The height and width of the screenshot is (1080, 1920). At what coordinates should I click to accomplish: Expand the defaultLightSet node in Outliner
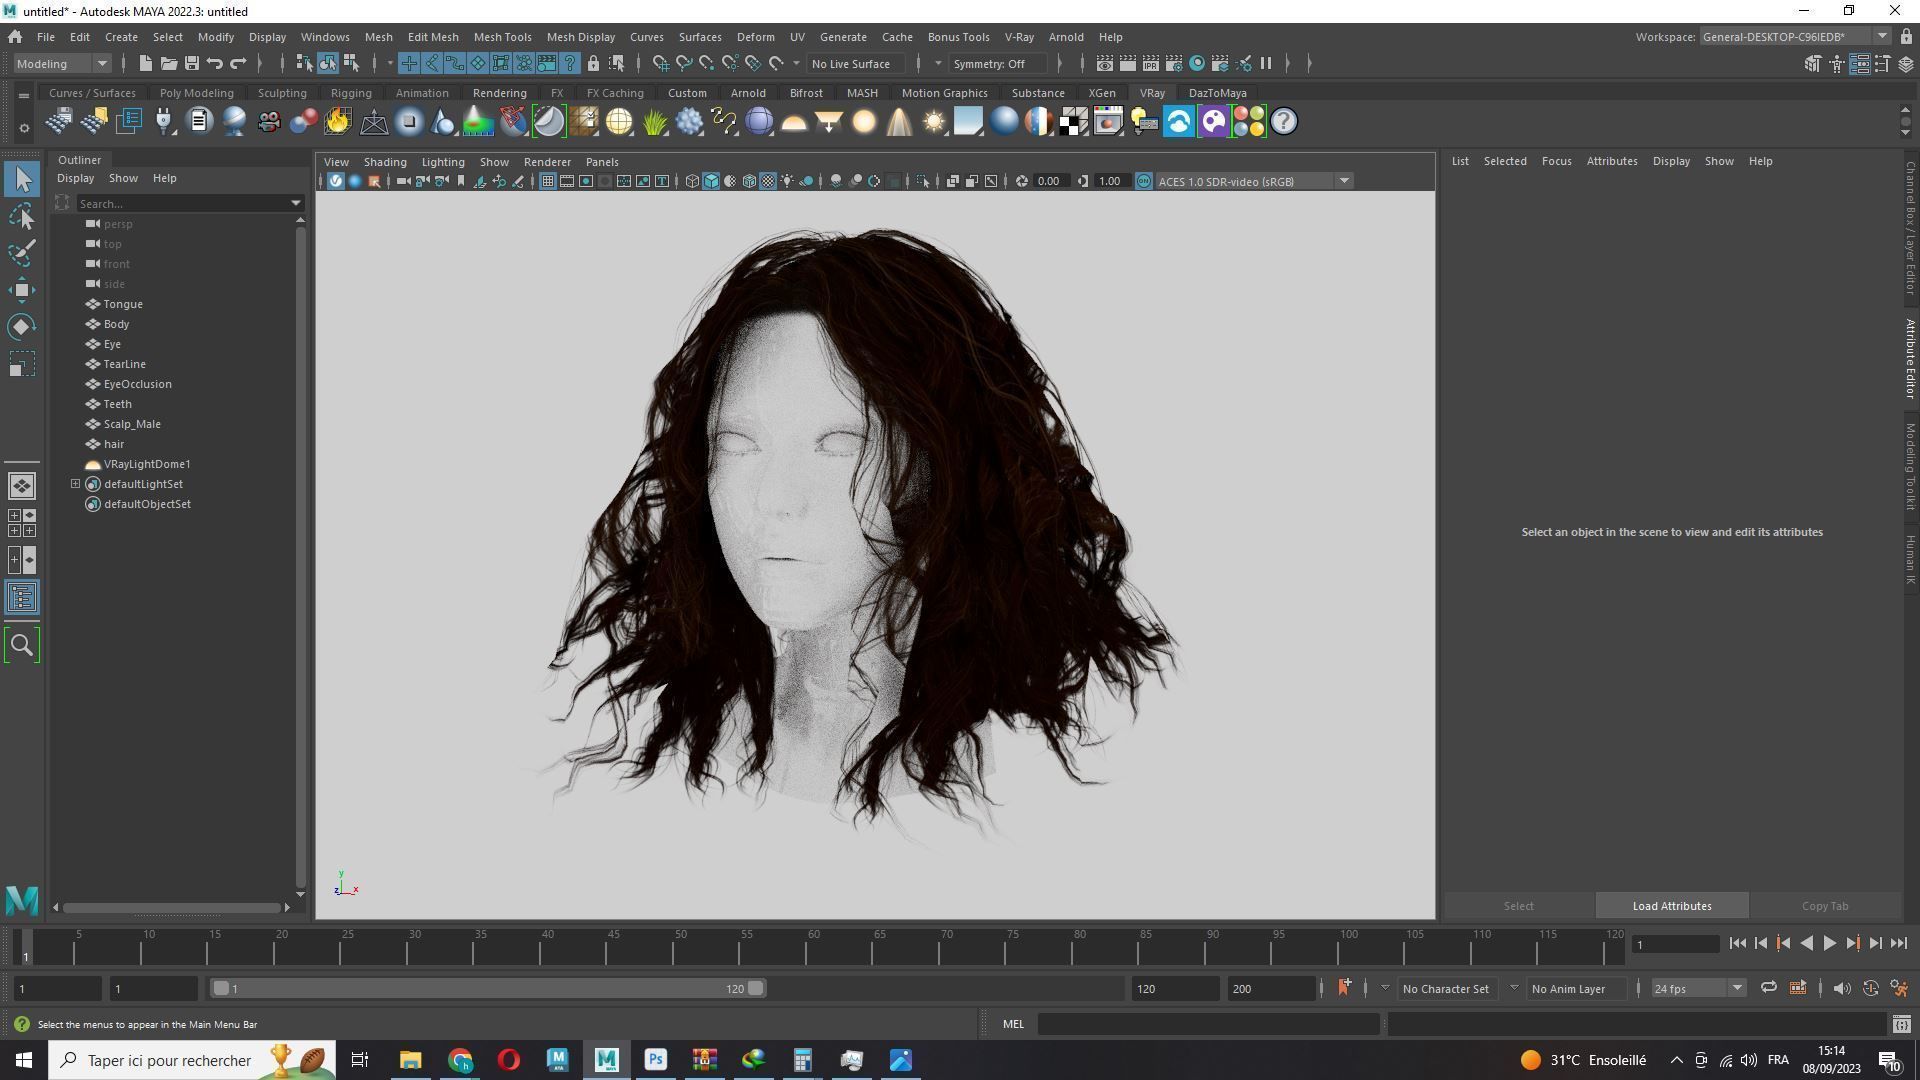[75, 484]
